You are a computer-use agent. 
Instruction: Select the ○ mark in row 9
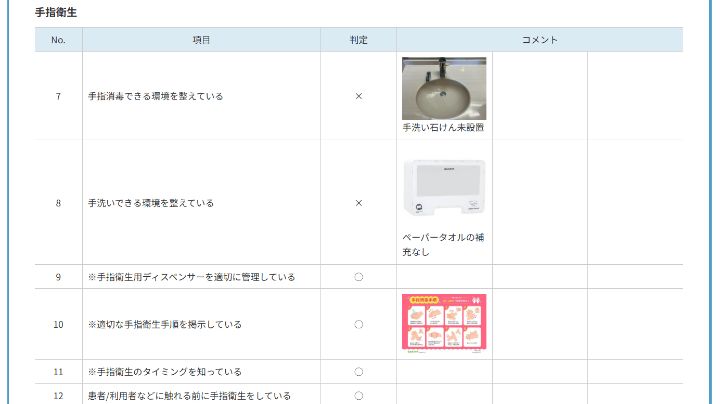click(x=358, y=277)
